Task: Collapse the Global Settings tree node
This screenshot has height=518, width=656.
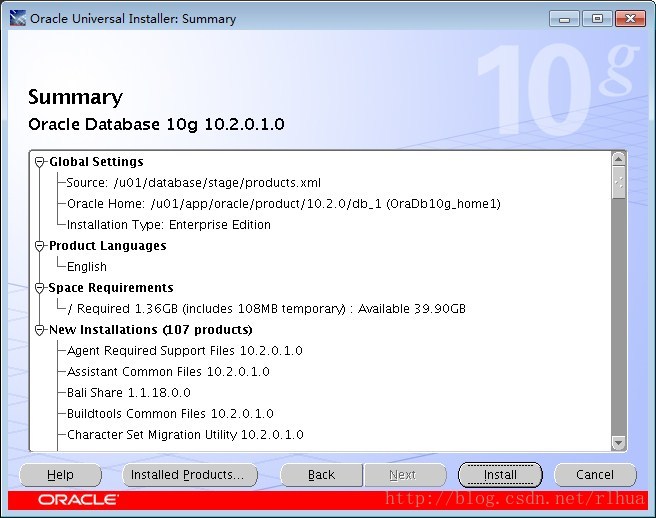Action: tap(39, 162)
